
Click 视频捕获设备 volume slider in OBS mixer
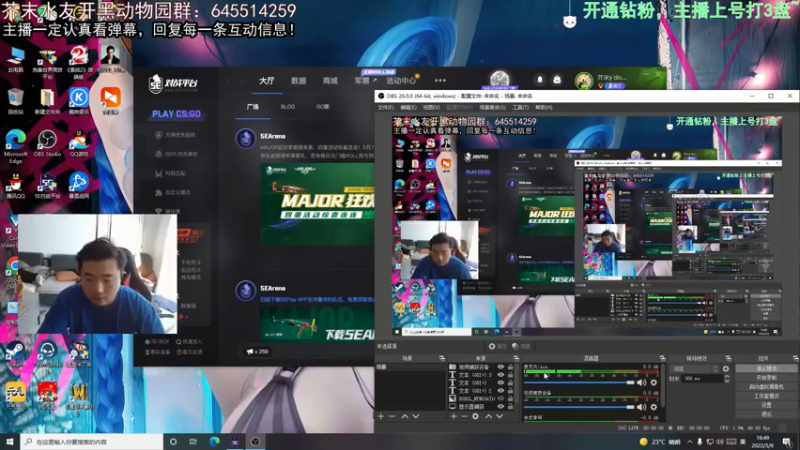(579, 407)
